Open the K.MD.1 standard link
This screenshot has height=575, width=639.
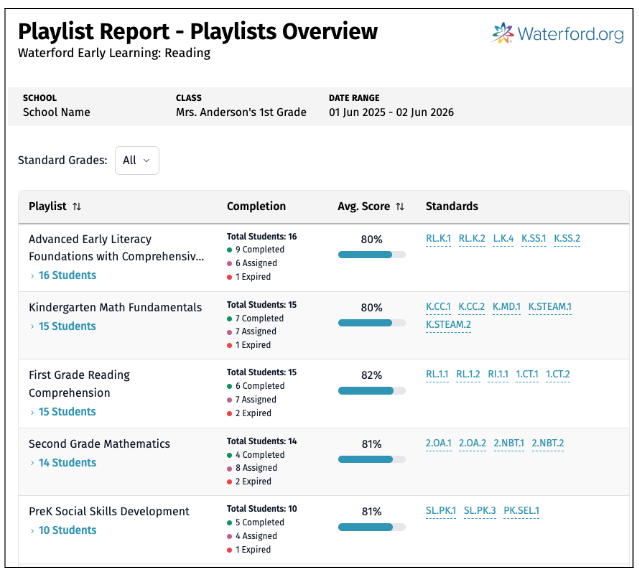point(506,307)
